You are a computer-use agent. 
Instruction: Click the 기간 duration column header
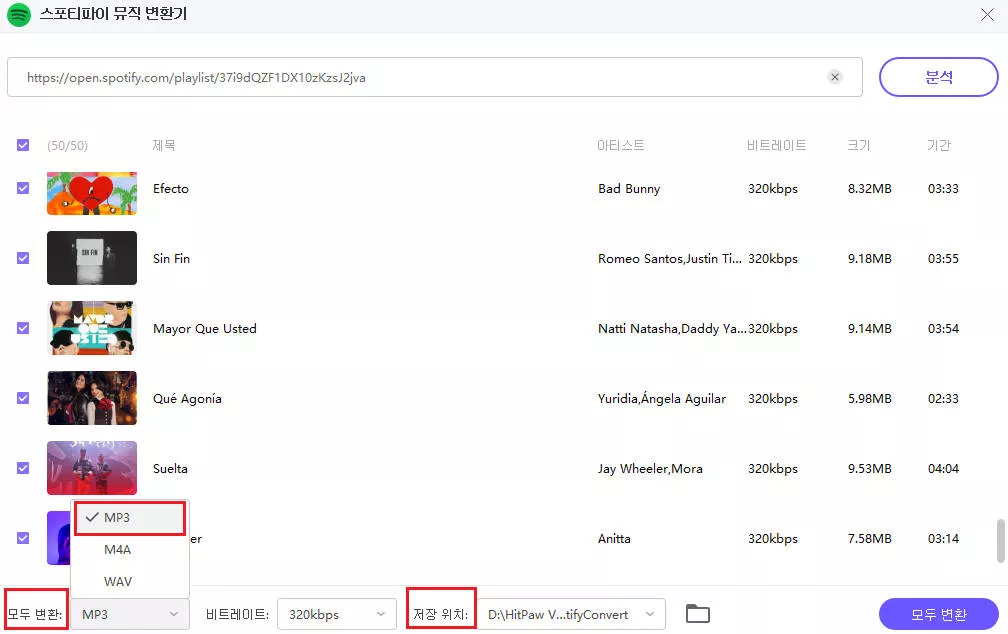pos(939,145)
